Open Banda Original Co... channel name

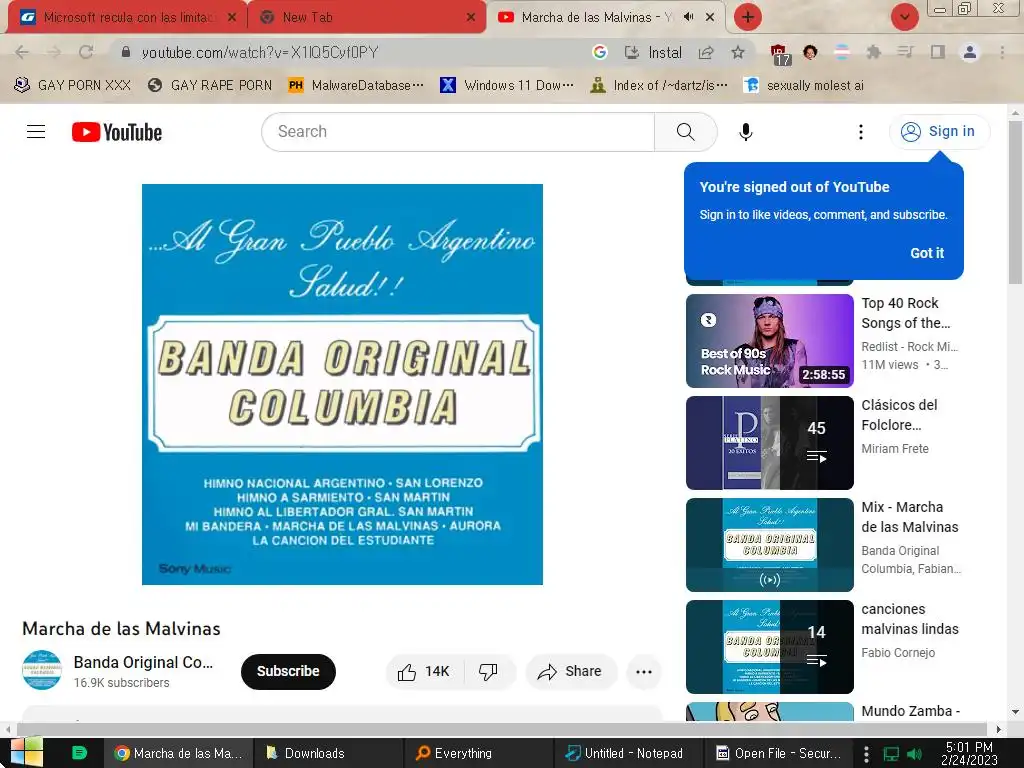143,662
